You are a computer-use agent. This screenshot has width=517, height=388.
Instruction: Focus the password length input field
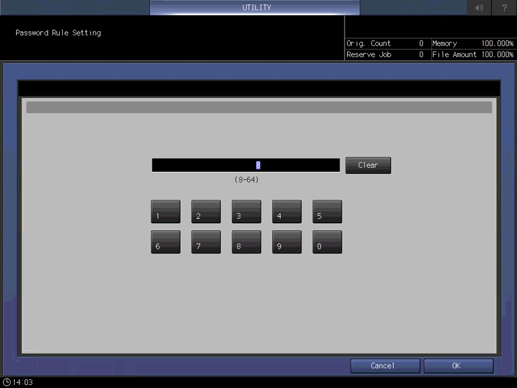pyautogui.click(x=246, y=165)
